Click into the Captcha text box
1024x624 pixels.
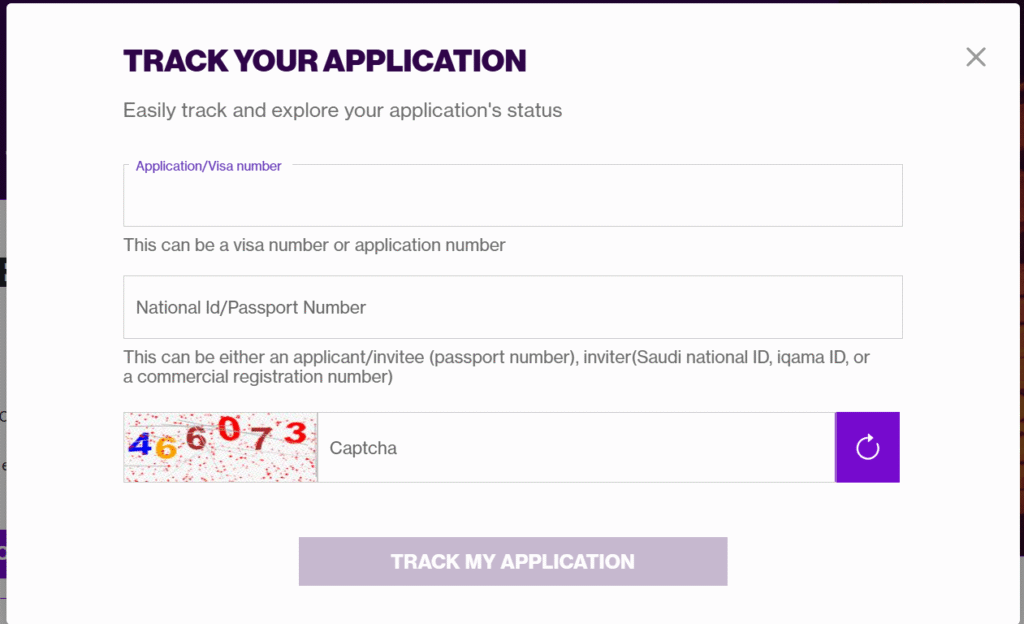575,448
